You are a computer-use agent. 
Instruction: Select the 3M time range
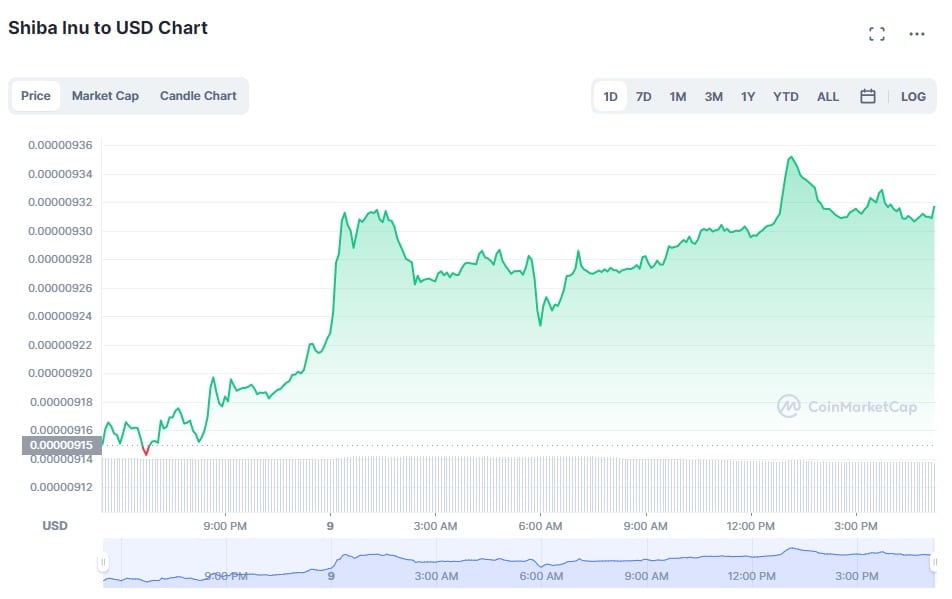(x=713, y=96)
